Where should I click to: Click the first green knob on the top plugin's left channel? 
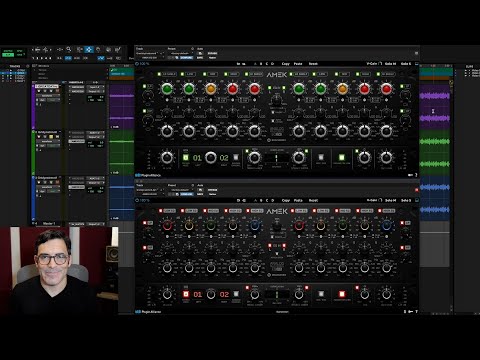click(x=167, y=89)
